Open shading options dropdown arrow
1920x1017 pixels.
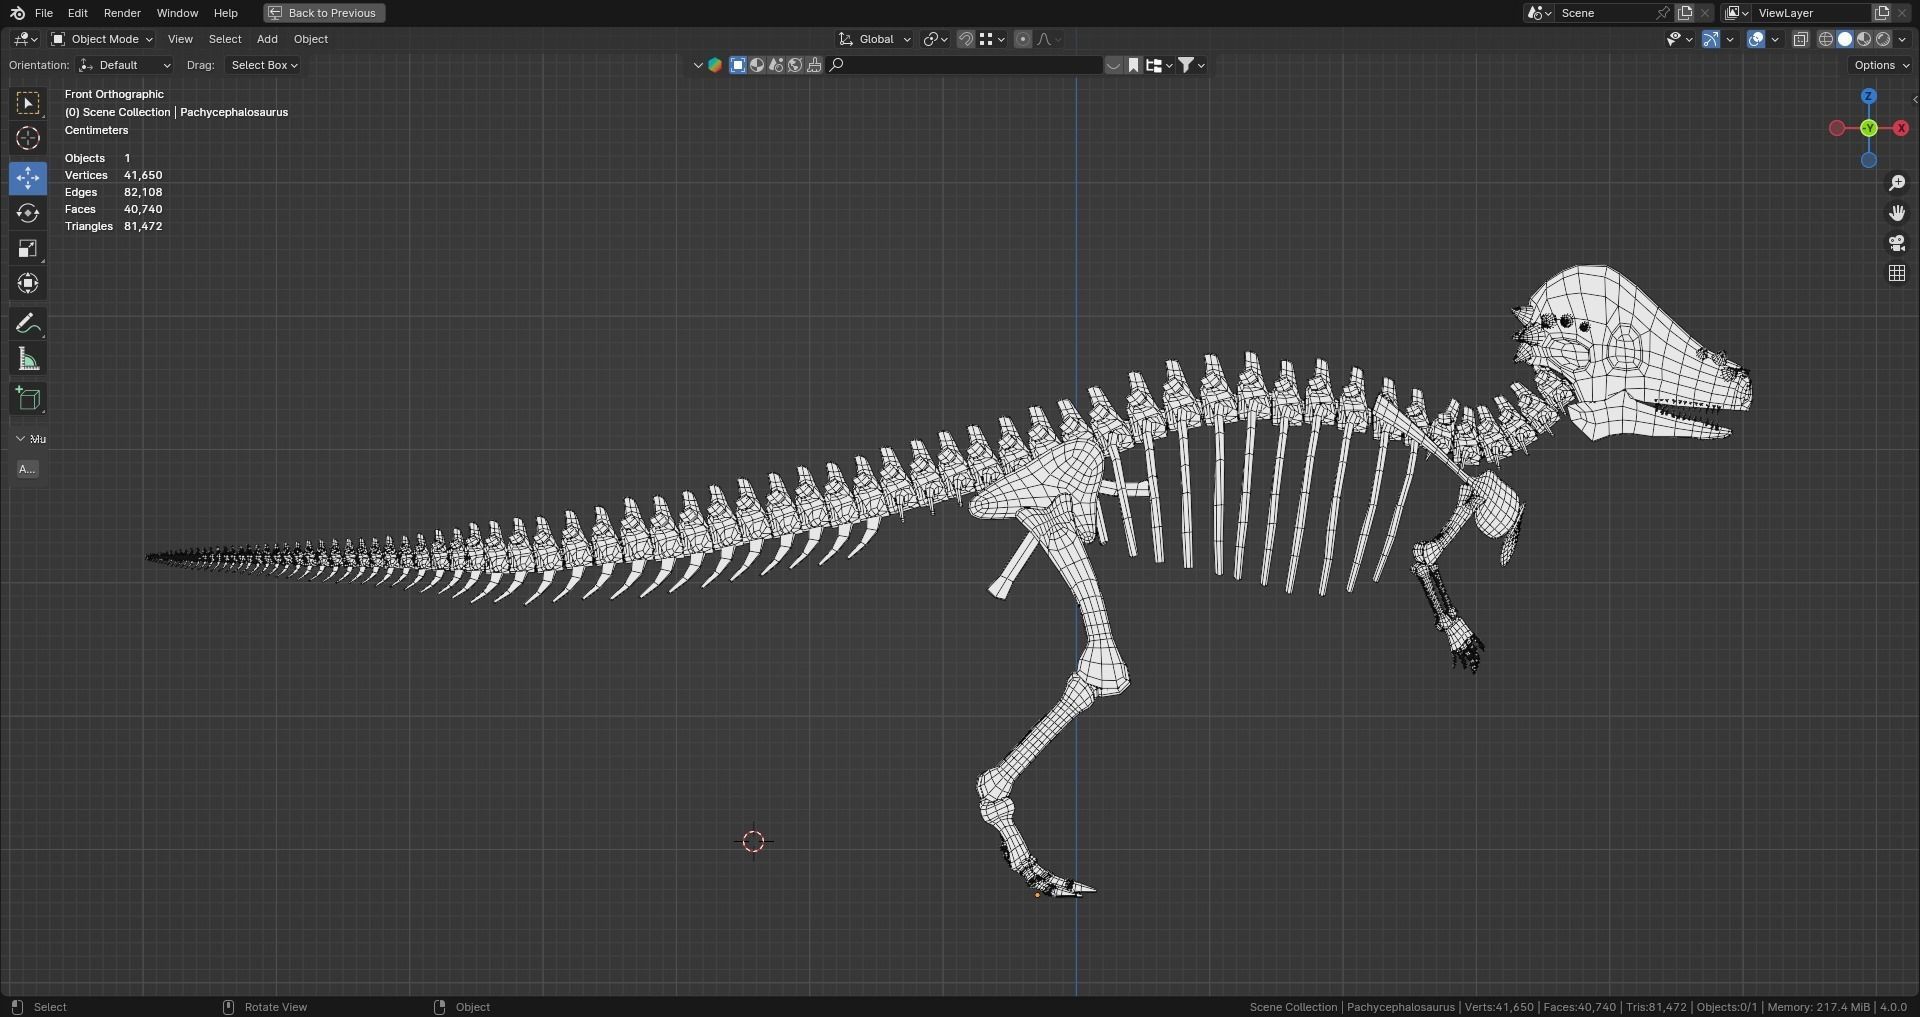1902,39
